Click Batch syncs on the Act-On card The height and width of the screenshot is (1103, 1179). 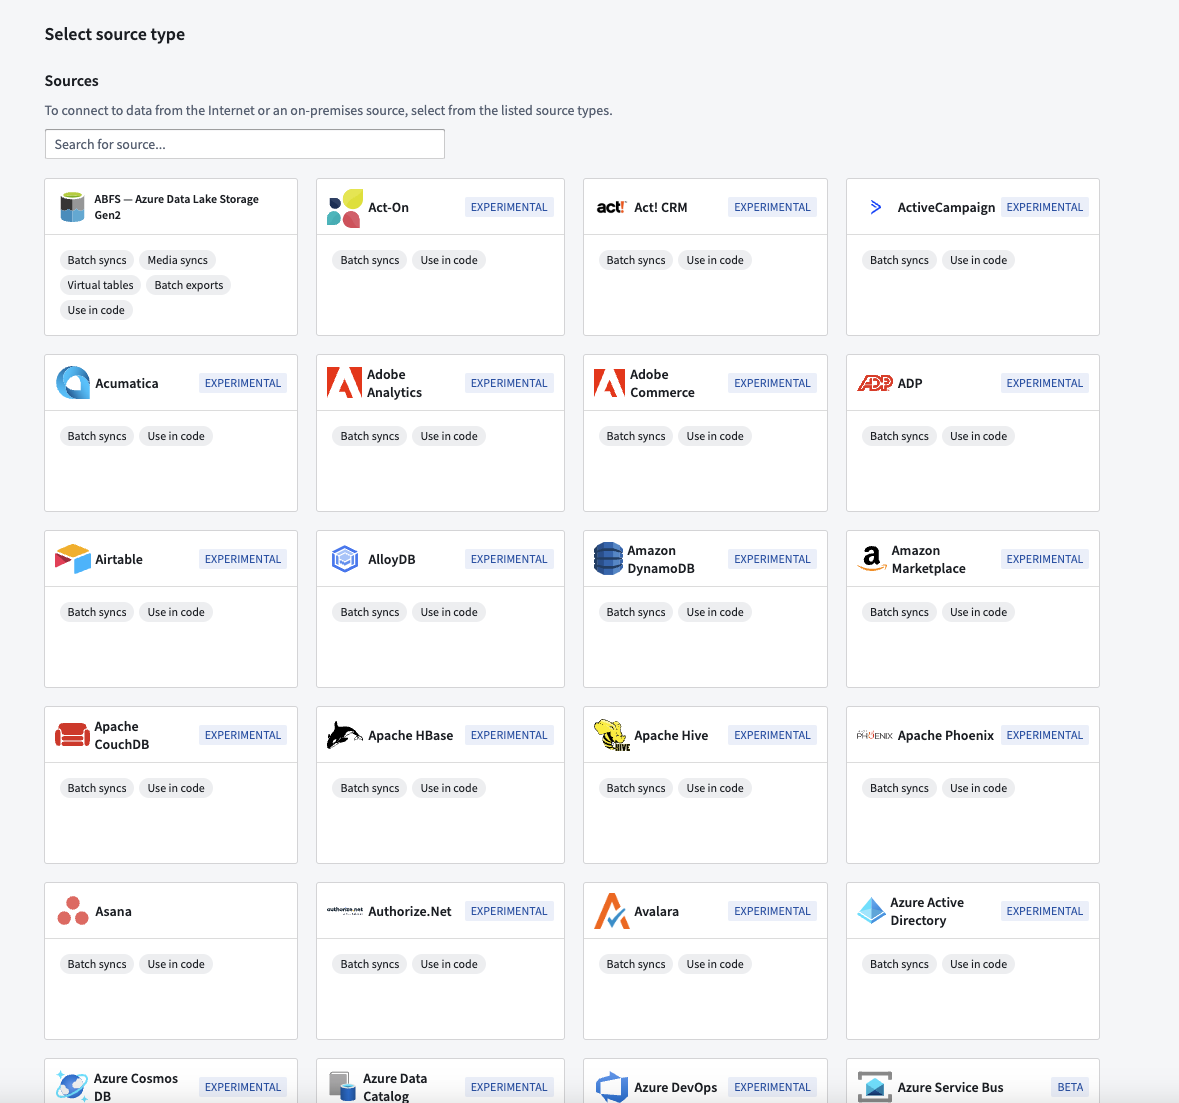369,260
